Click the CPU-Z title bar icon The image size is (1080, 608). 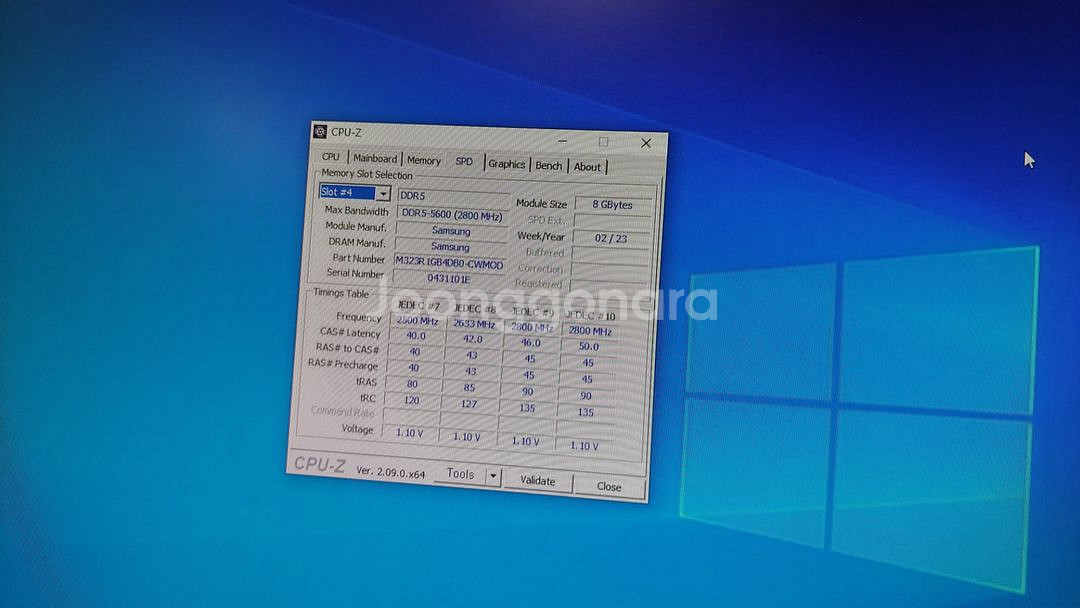[320, 132]
